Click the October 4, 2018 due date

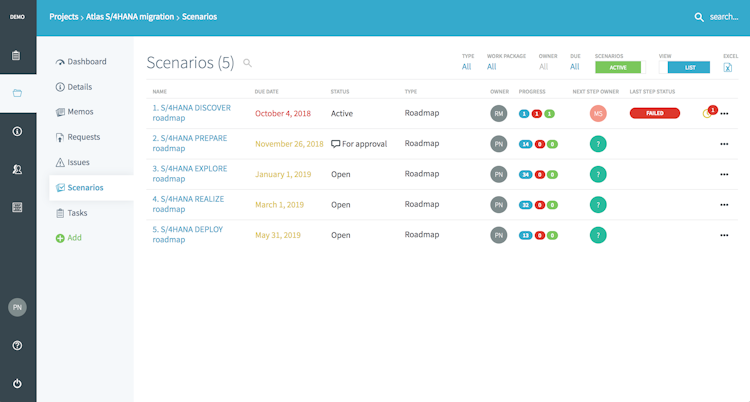point(283,113)
